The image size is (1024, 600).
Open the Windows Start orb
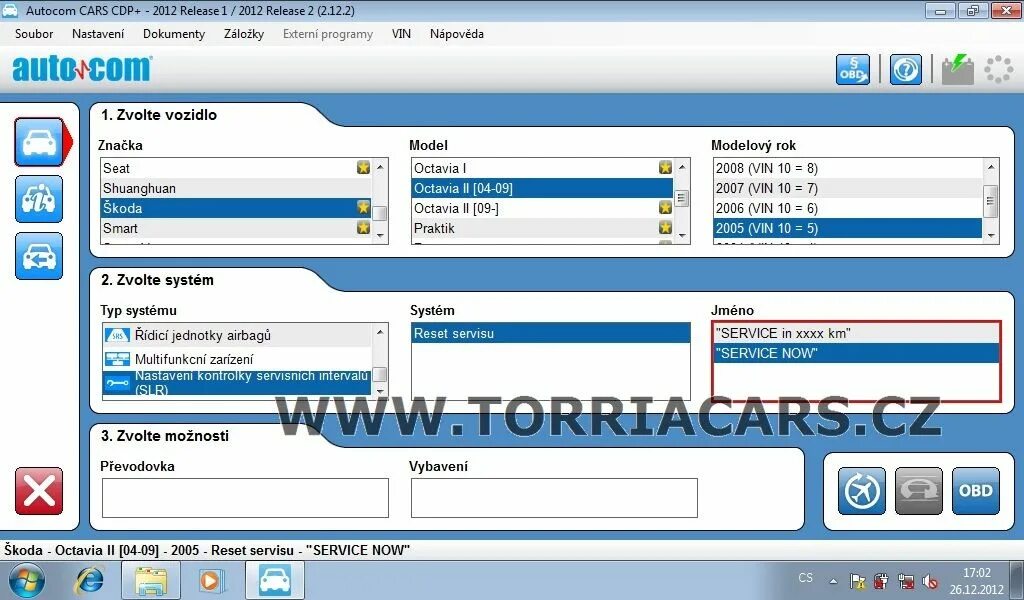(x=25, y=580)
